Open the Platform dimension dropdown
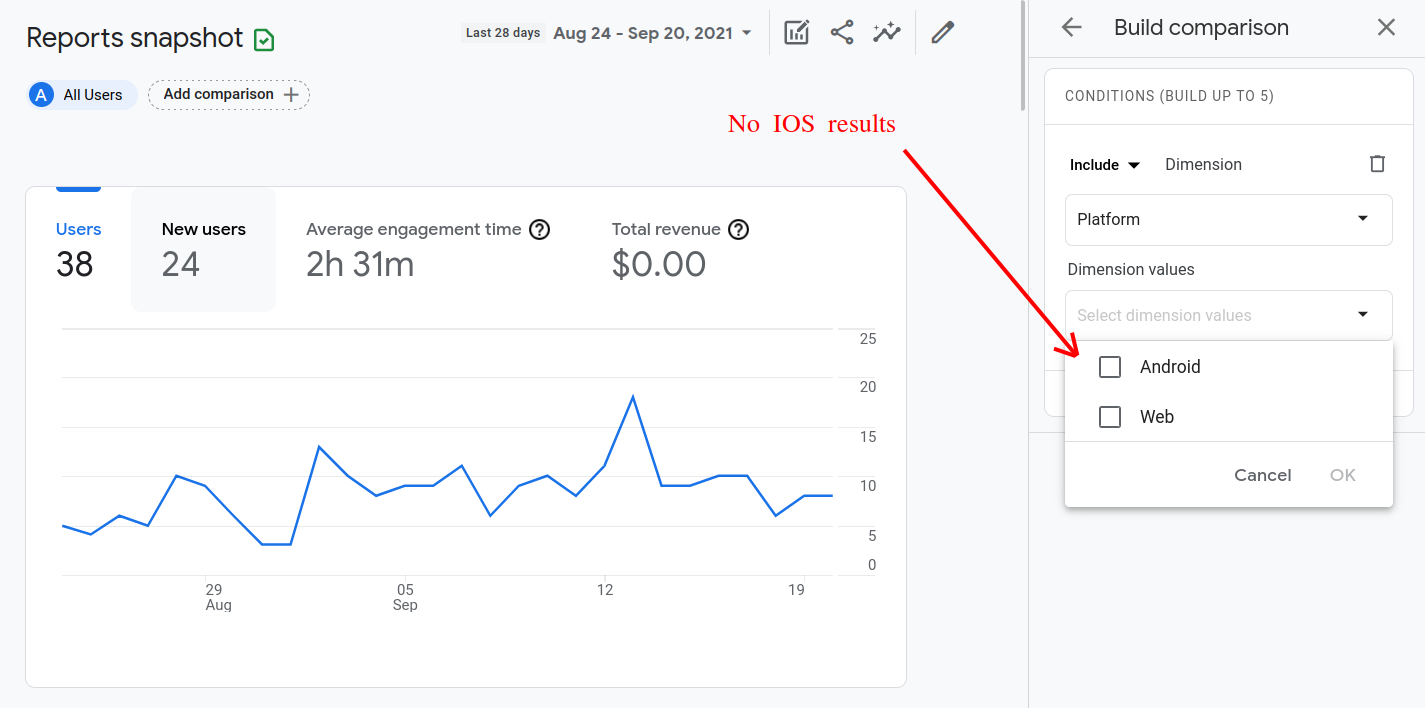1425x708 pixels. pos(1228,219)
